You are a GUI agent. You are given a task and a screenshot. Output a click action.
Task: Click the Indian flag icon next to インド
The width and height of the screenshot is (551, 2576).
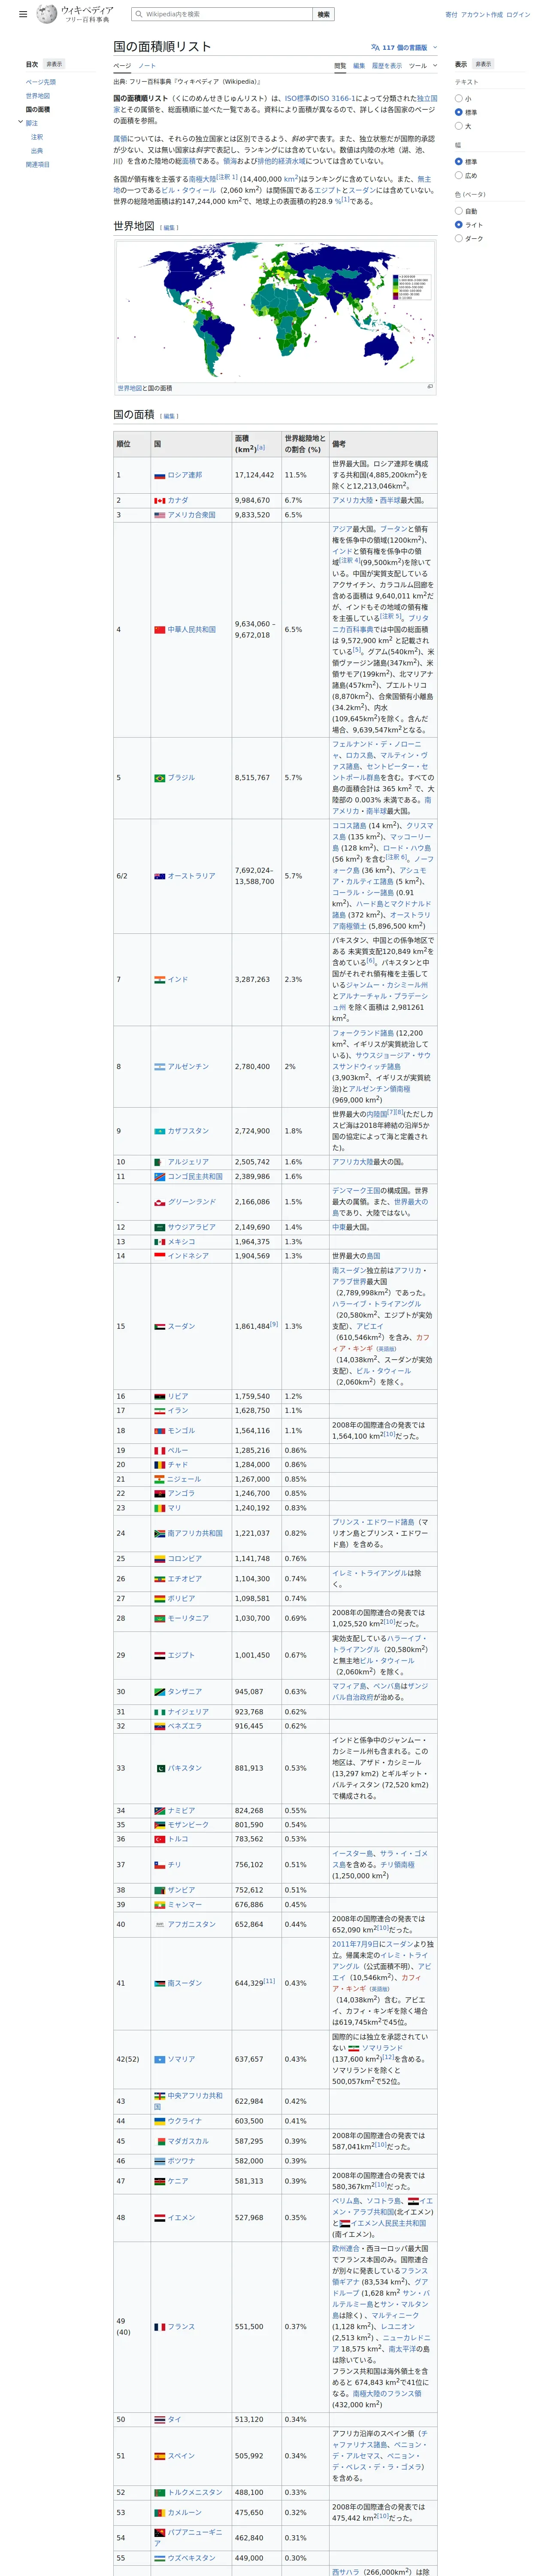point(159,980)
